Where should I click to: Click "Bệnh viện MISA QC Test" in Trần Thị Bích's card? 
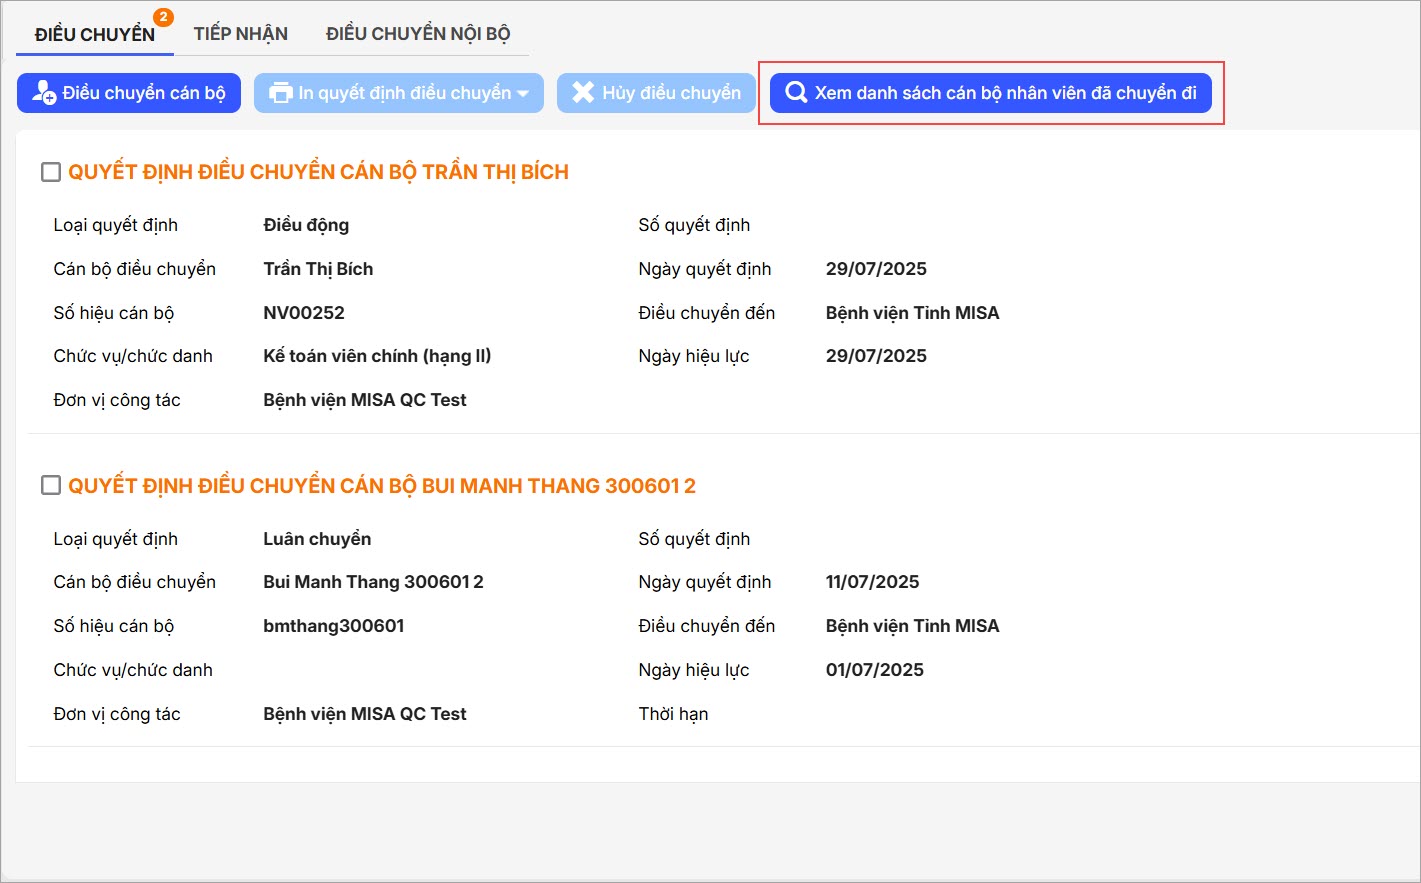coord(365,400)
